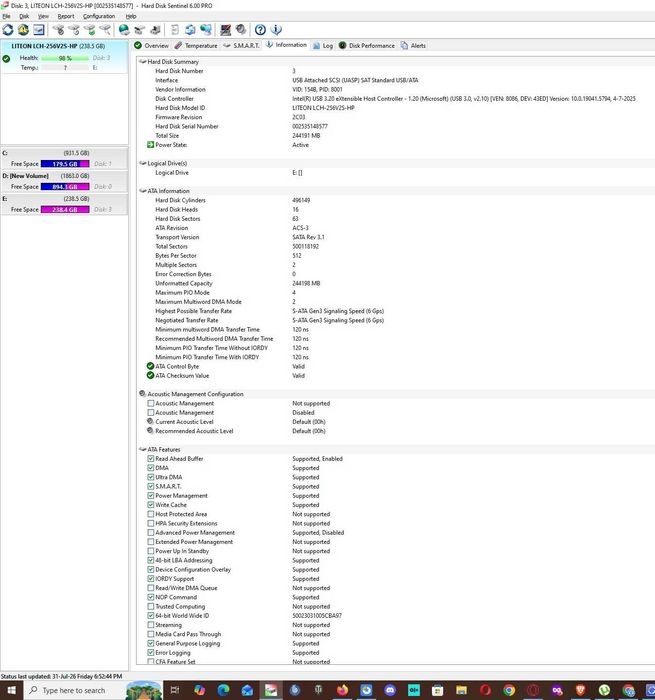Open File Explorer from the taskbar
655x700 pixels.
tap(461, 690)
